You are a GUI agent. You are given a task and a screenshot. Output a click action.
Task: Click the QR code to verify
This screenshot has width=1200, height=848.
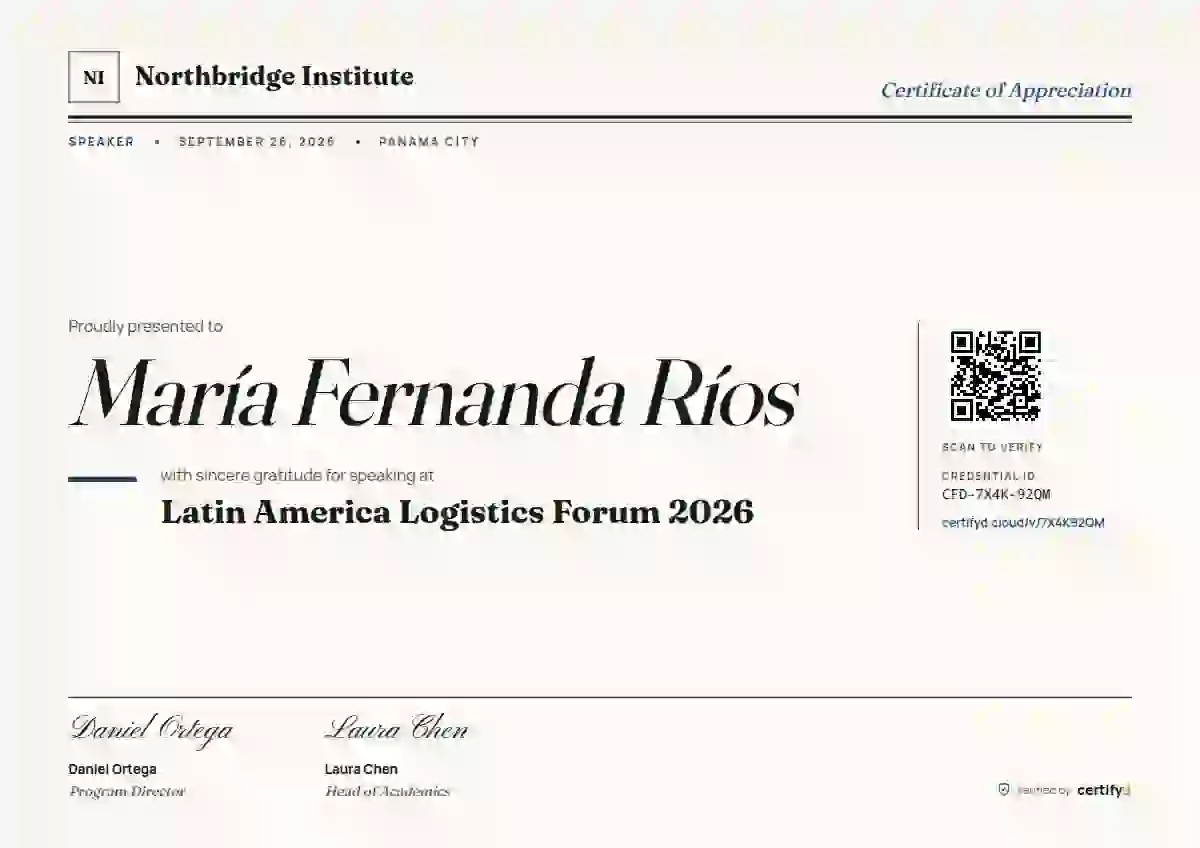(995, 376)
